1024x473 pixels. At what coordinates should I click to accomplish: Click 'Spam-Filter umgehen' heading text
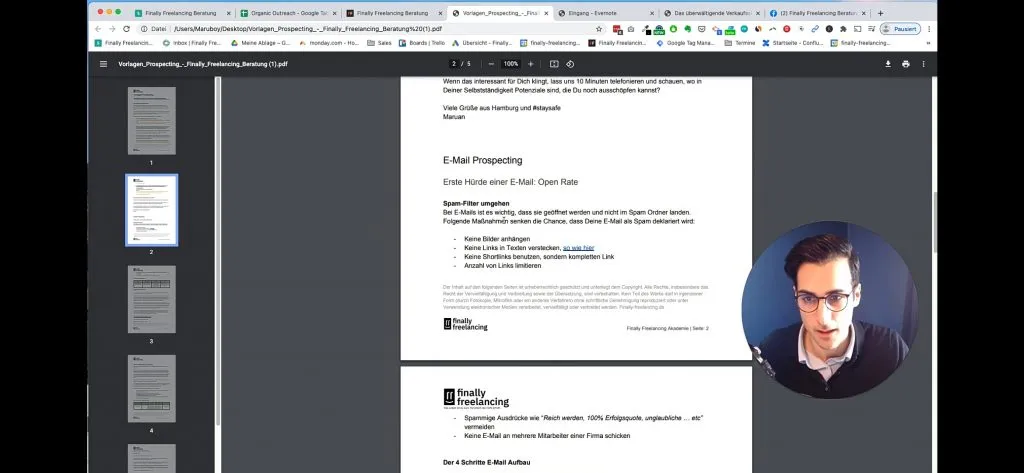(476, 203)
